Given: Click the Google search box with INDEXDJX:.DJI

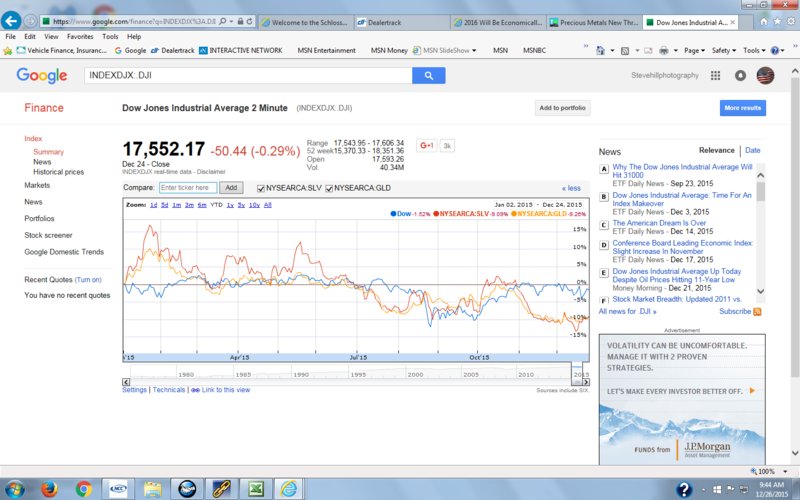Looking at the screenshot, I should tap(248, 76).
